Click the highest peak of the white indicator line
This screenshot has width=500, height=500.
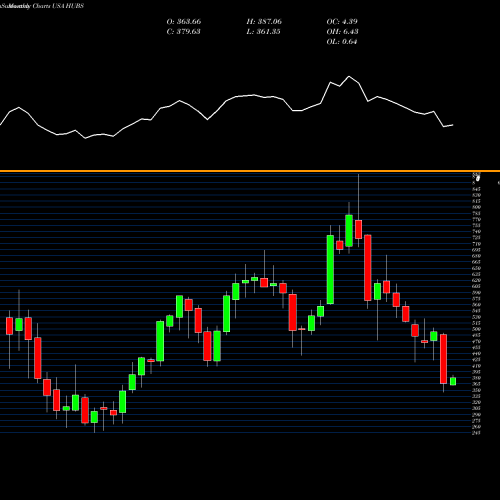click(349, 77)
